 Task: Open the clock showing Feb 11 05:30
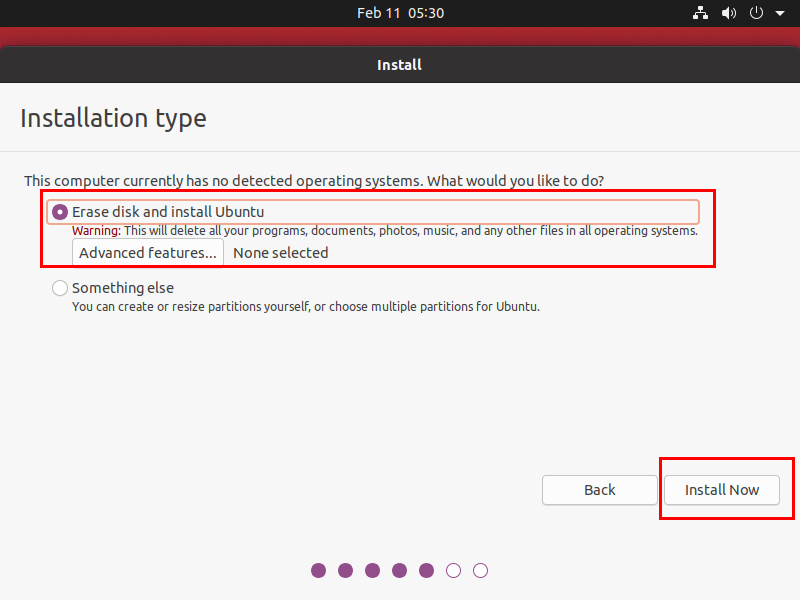pyautogui.click(x=400, y=13)
